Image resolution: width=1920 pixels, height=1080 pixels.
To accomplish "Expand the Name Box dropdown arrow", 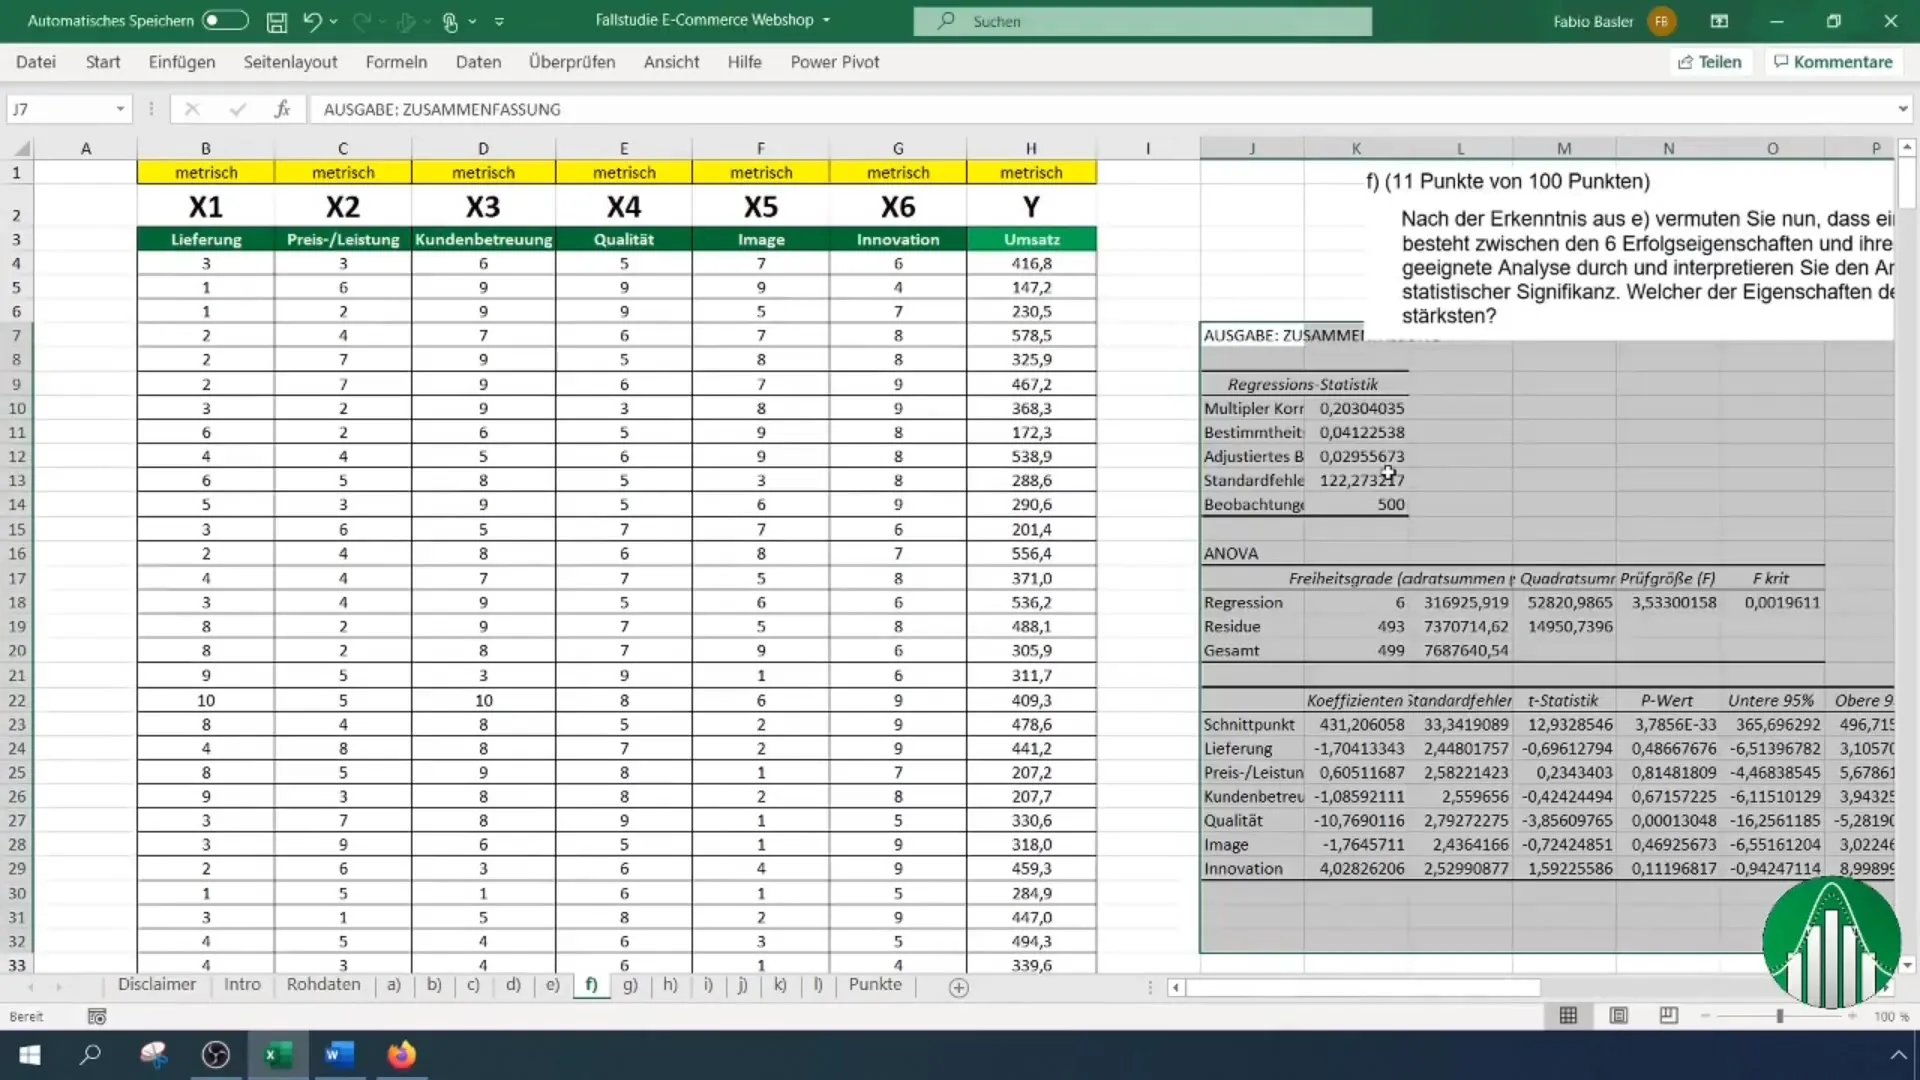I will tap(120, 109).
